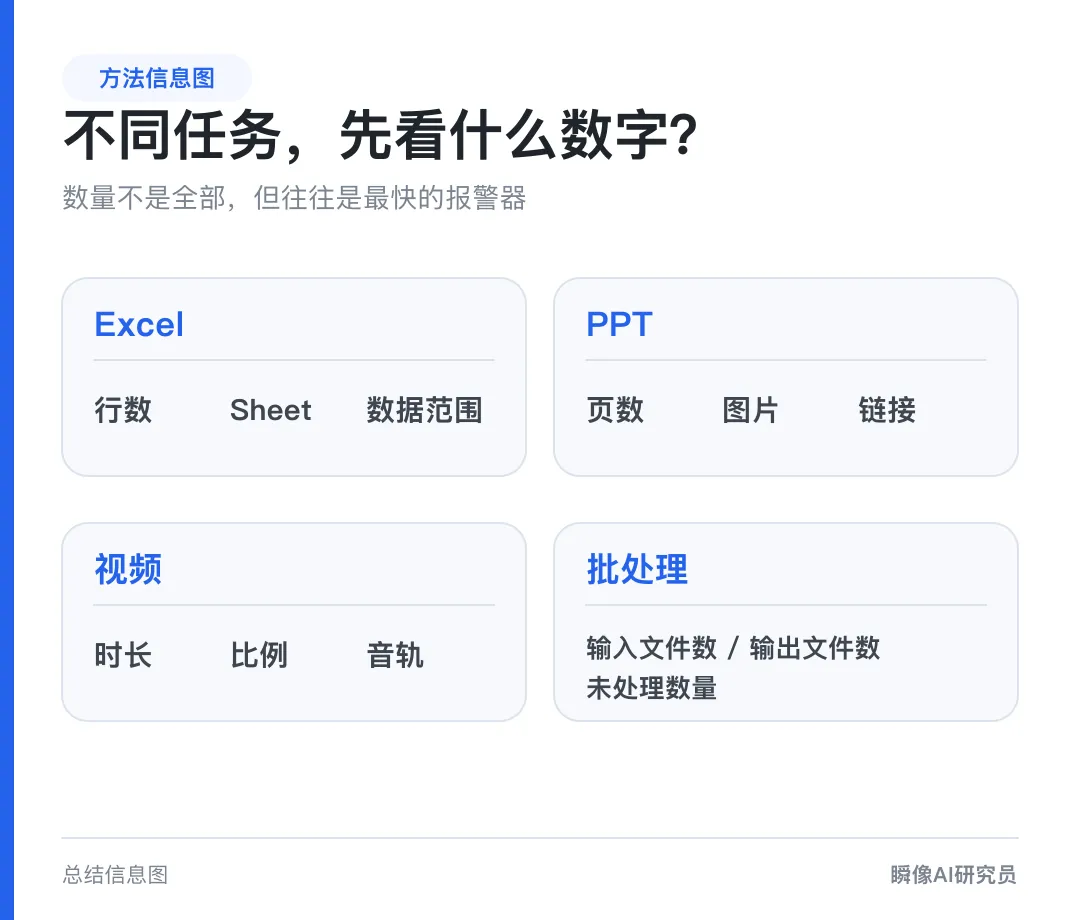Select the 图片 item under PPT
This screenshot has height=920, width=1080.
point(751,410)
